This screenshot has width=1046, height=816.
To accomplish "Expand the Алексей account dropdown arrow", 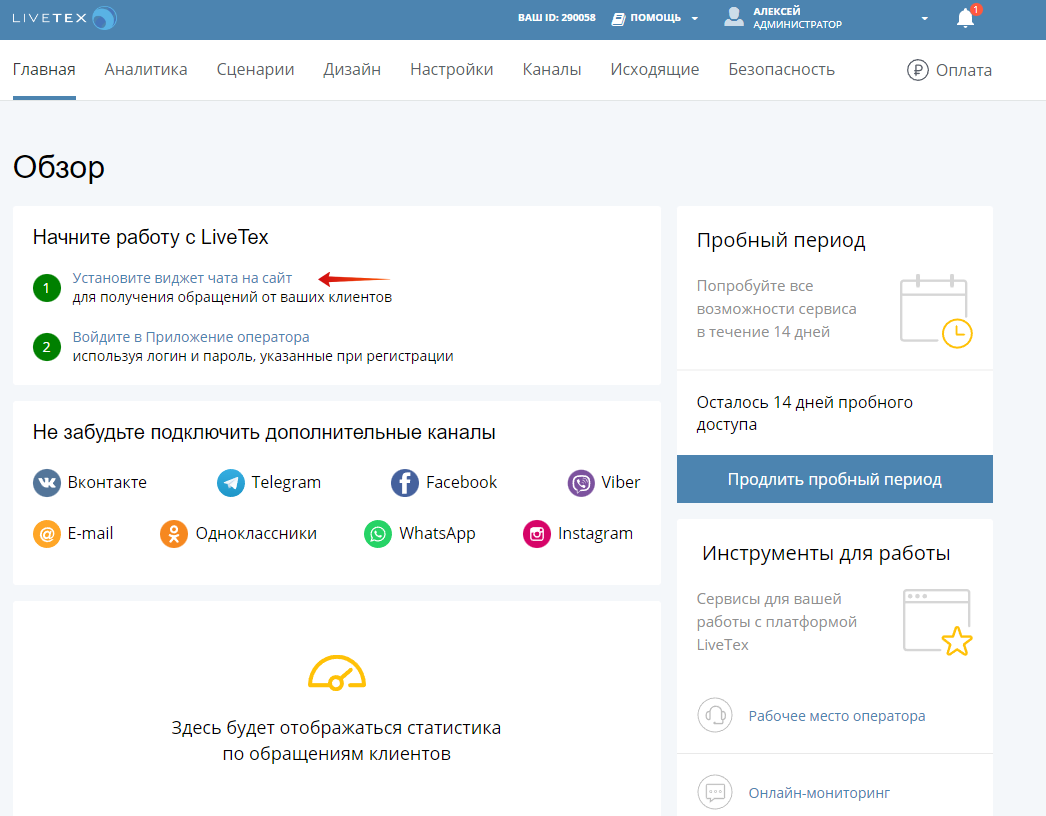I will click(x=925, y=19).
